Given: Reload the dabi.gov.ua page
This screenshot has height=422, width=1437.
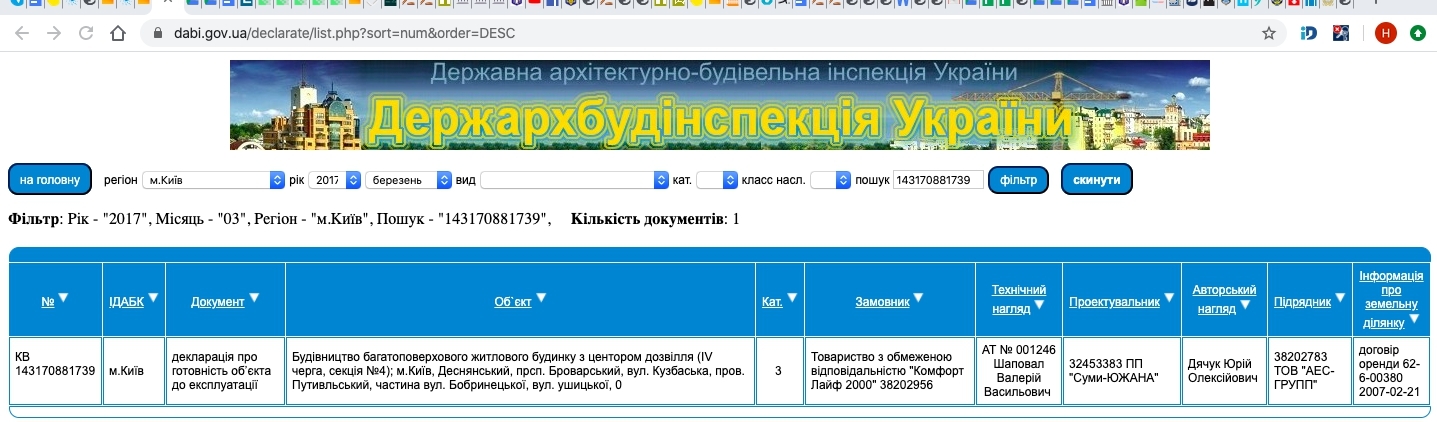Looking at the screenshot, I should [x=86, y=33].
